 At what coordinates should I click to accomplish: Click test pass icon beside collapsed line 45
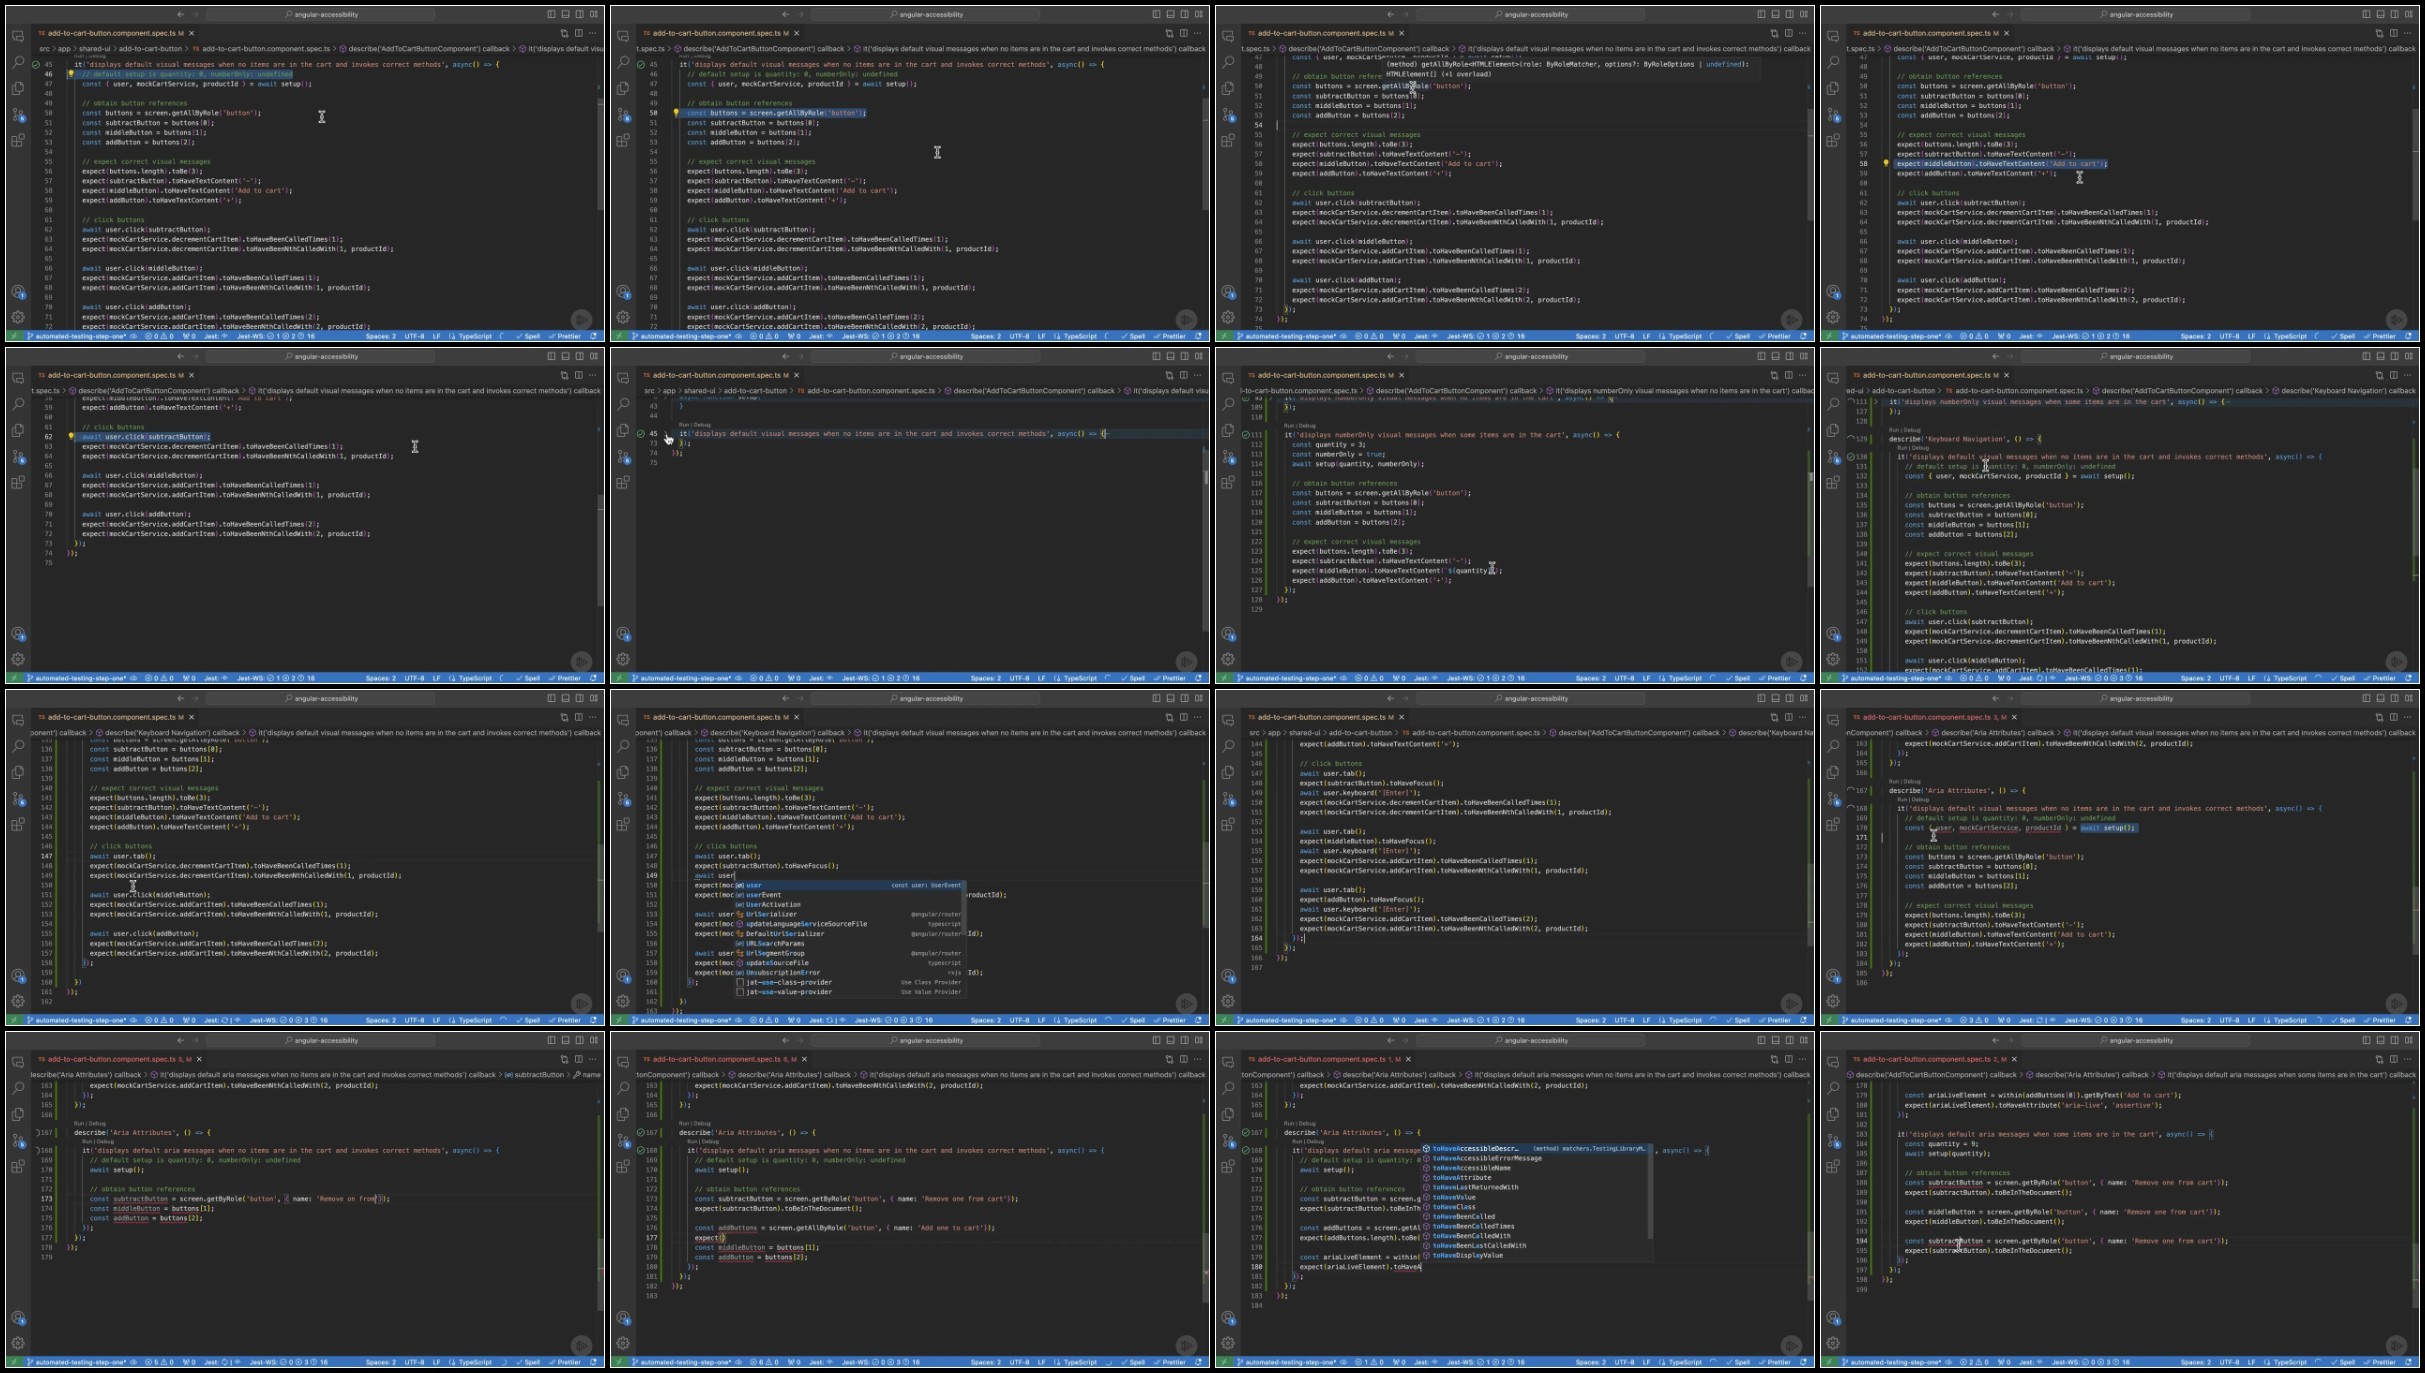[x=640, y=434]
